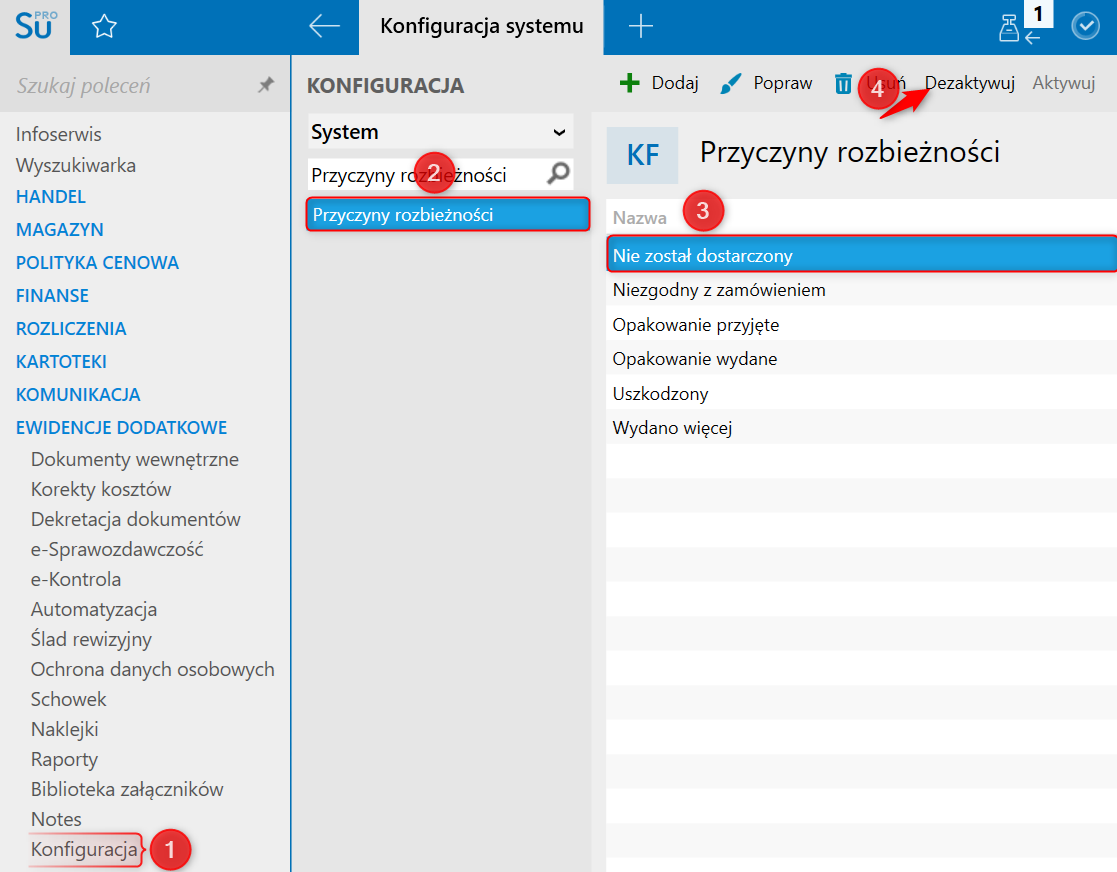
Task: Click the favorites star icon
Action: (104, 27)
